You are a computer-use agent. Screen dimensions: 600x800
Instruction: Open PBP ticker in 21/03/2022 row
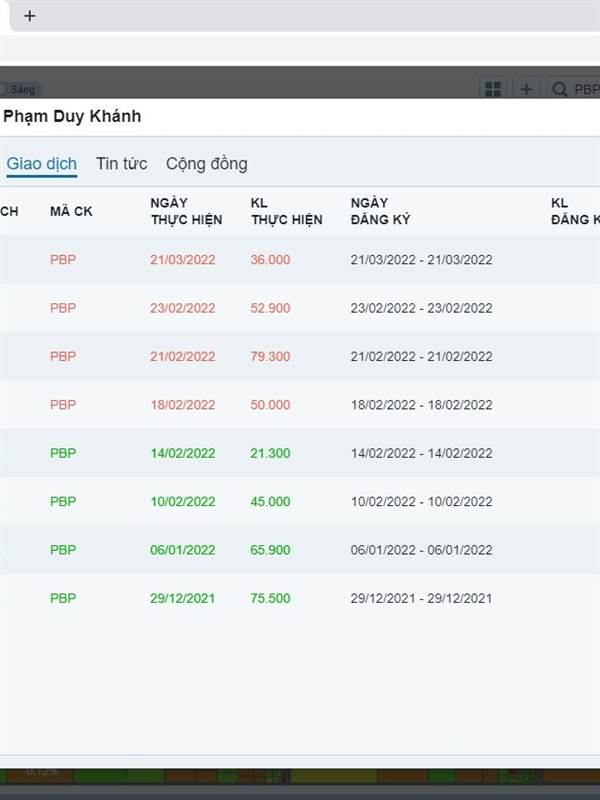[x=63, y=260]
